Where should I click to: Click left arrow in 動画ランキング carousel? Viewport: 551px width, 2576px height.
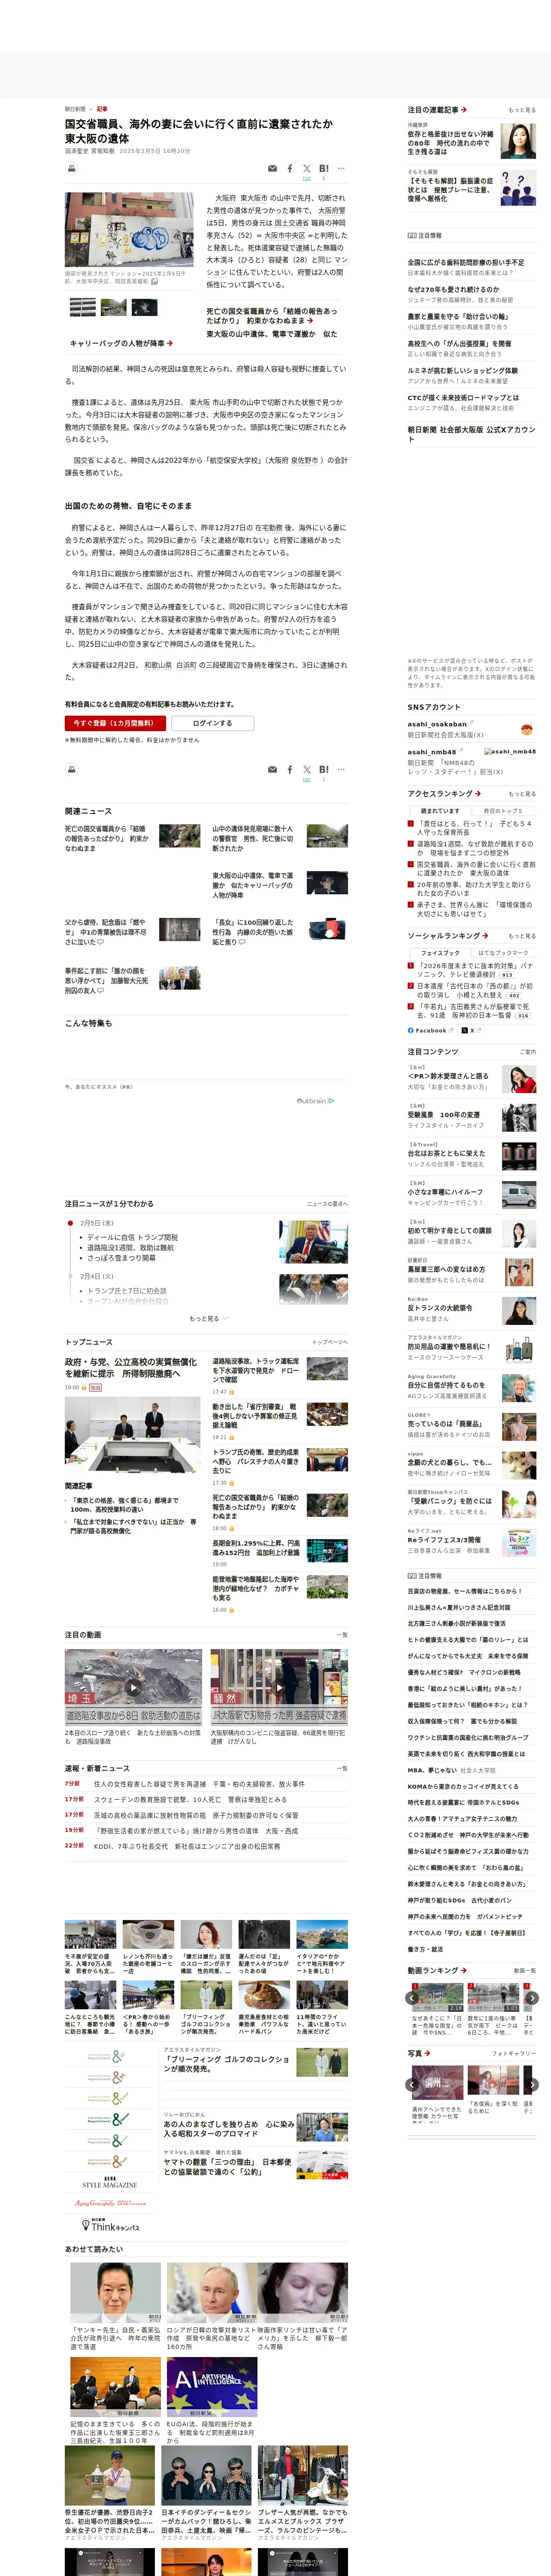(412, 1998)
